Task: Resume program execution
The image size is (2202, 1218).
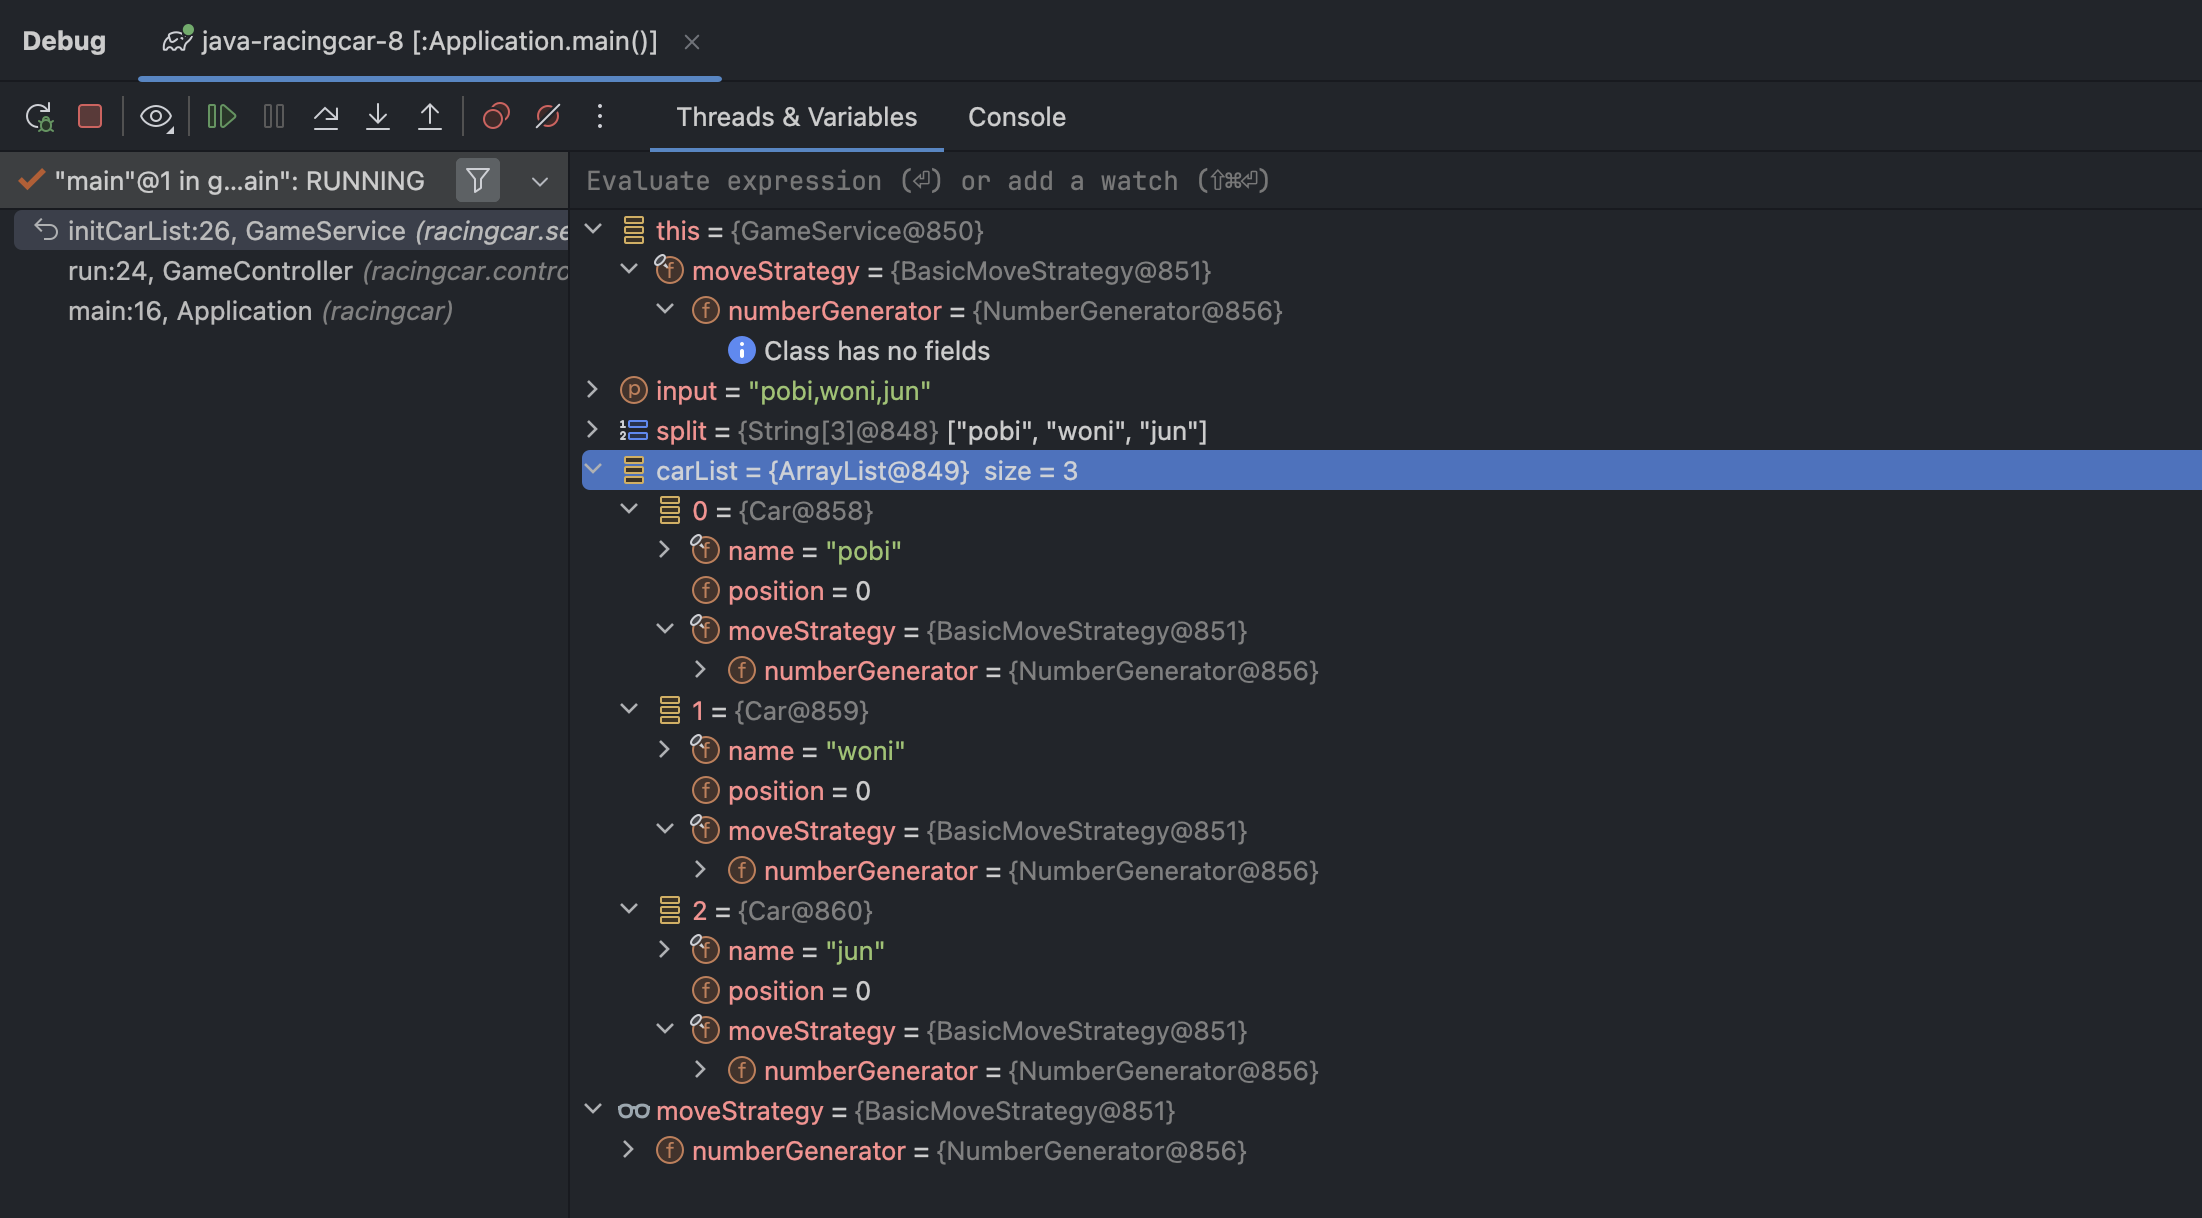Action: click(221, 117)
